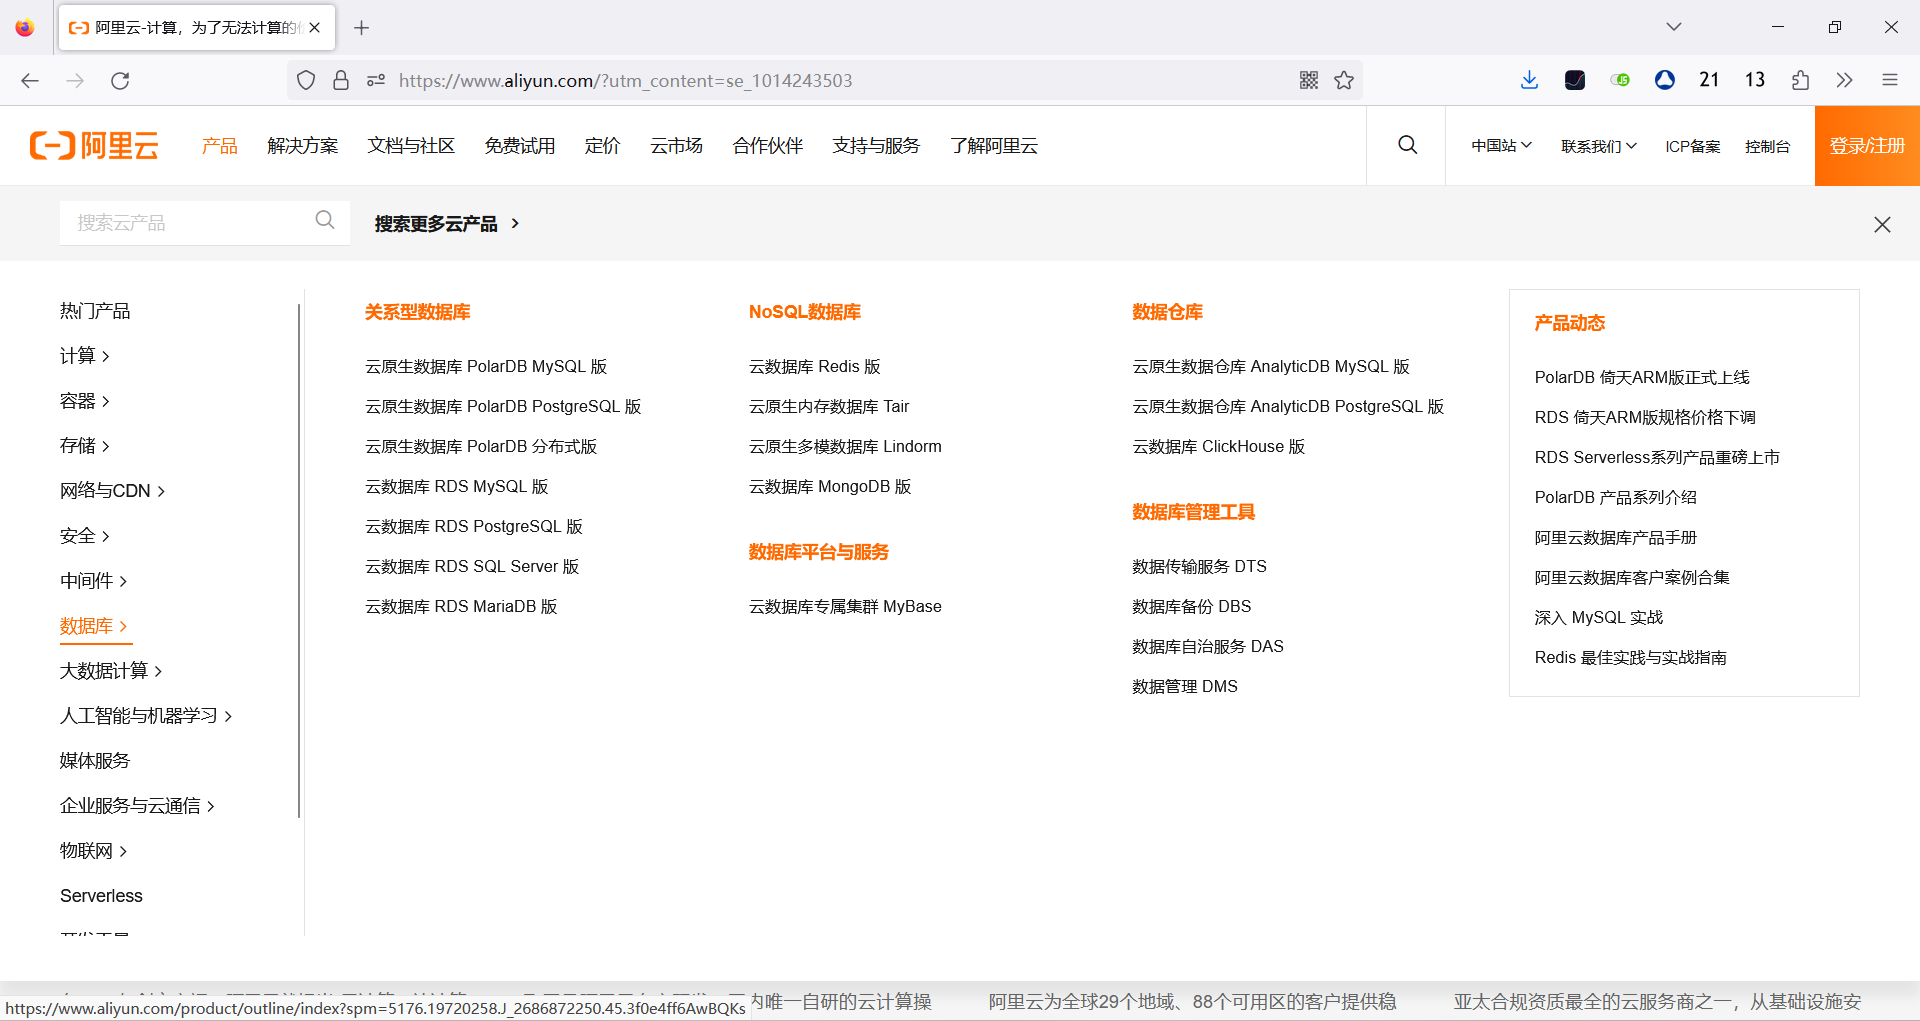
Task: Reload the page
Action: pos(120,80)
